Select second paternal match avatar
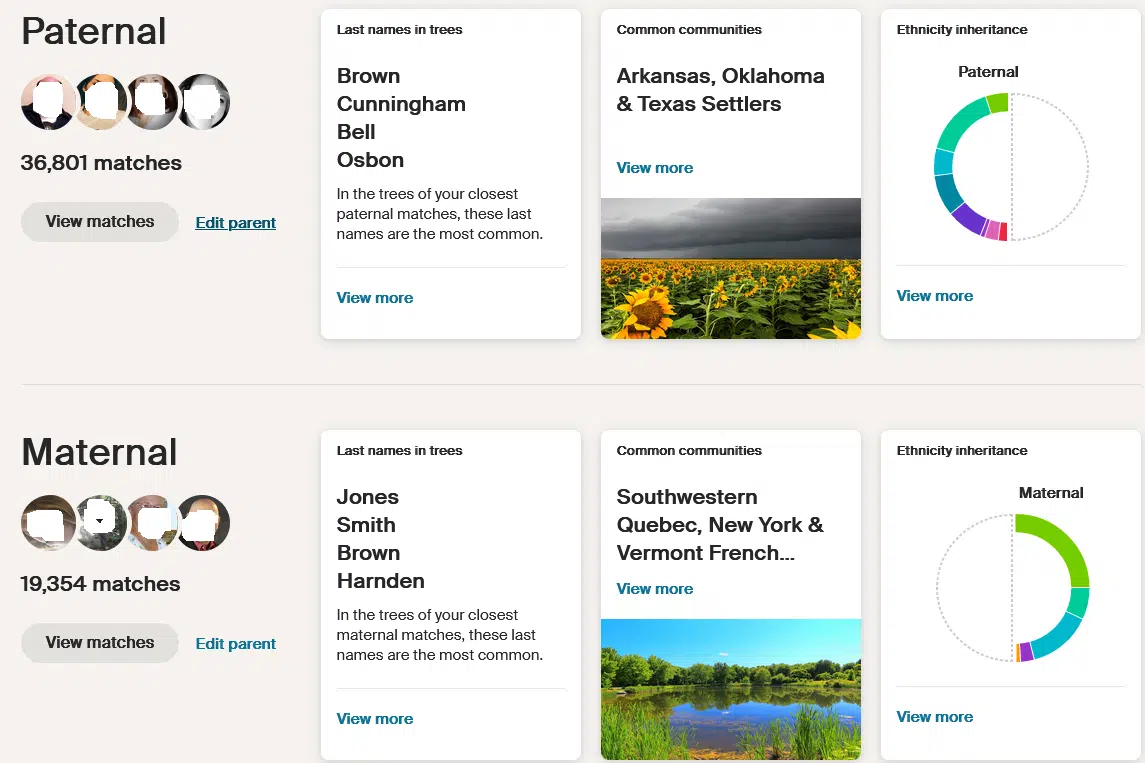The width and height of the screenshot is (1145, 763). pyautogui.click(x=102, y=102)
